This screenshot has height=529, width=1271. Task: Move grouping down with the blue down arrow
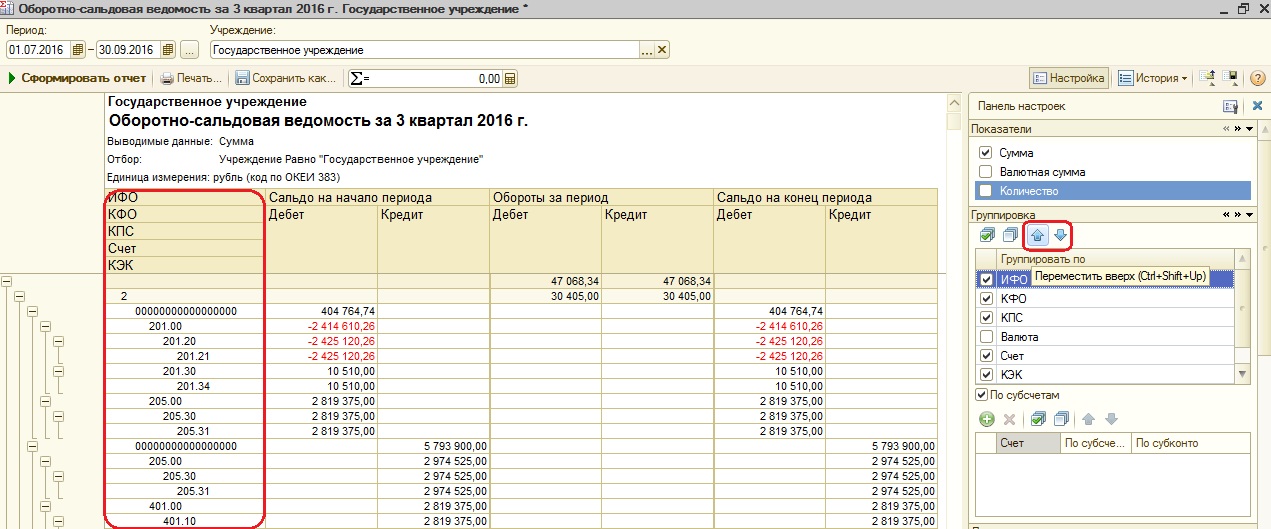(1060, 236)
